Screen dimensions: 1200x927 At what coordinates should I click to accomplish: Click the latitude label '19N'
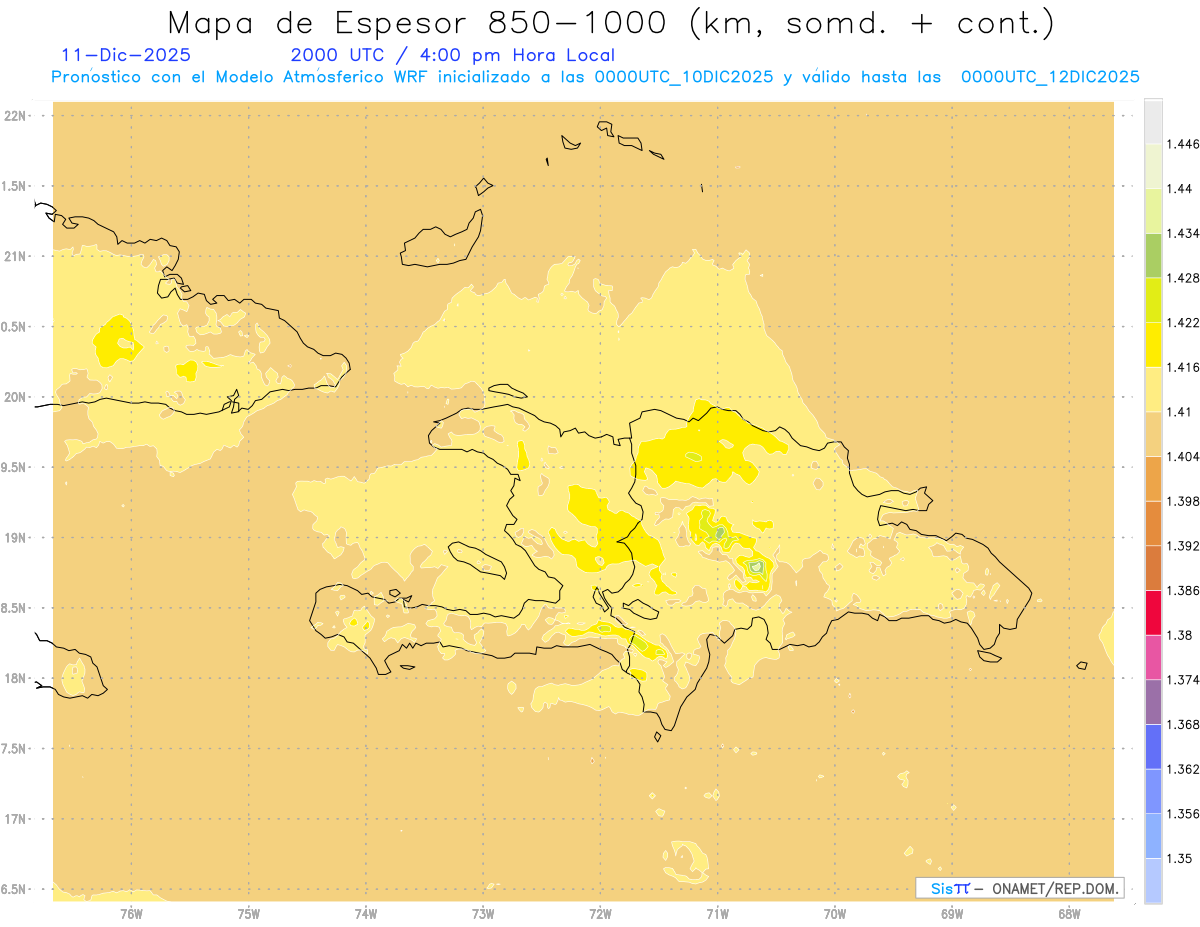pos(14,537)
